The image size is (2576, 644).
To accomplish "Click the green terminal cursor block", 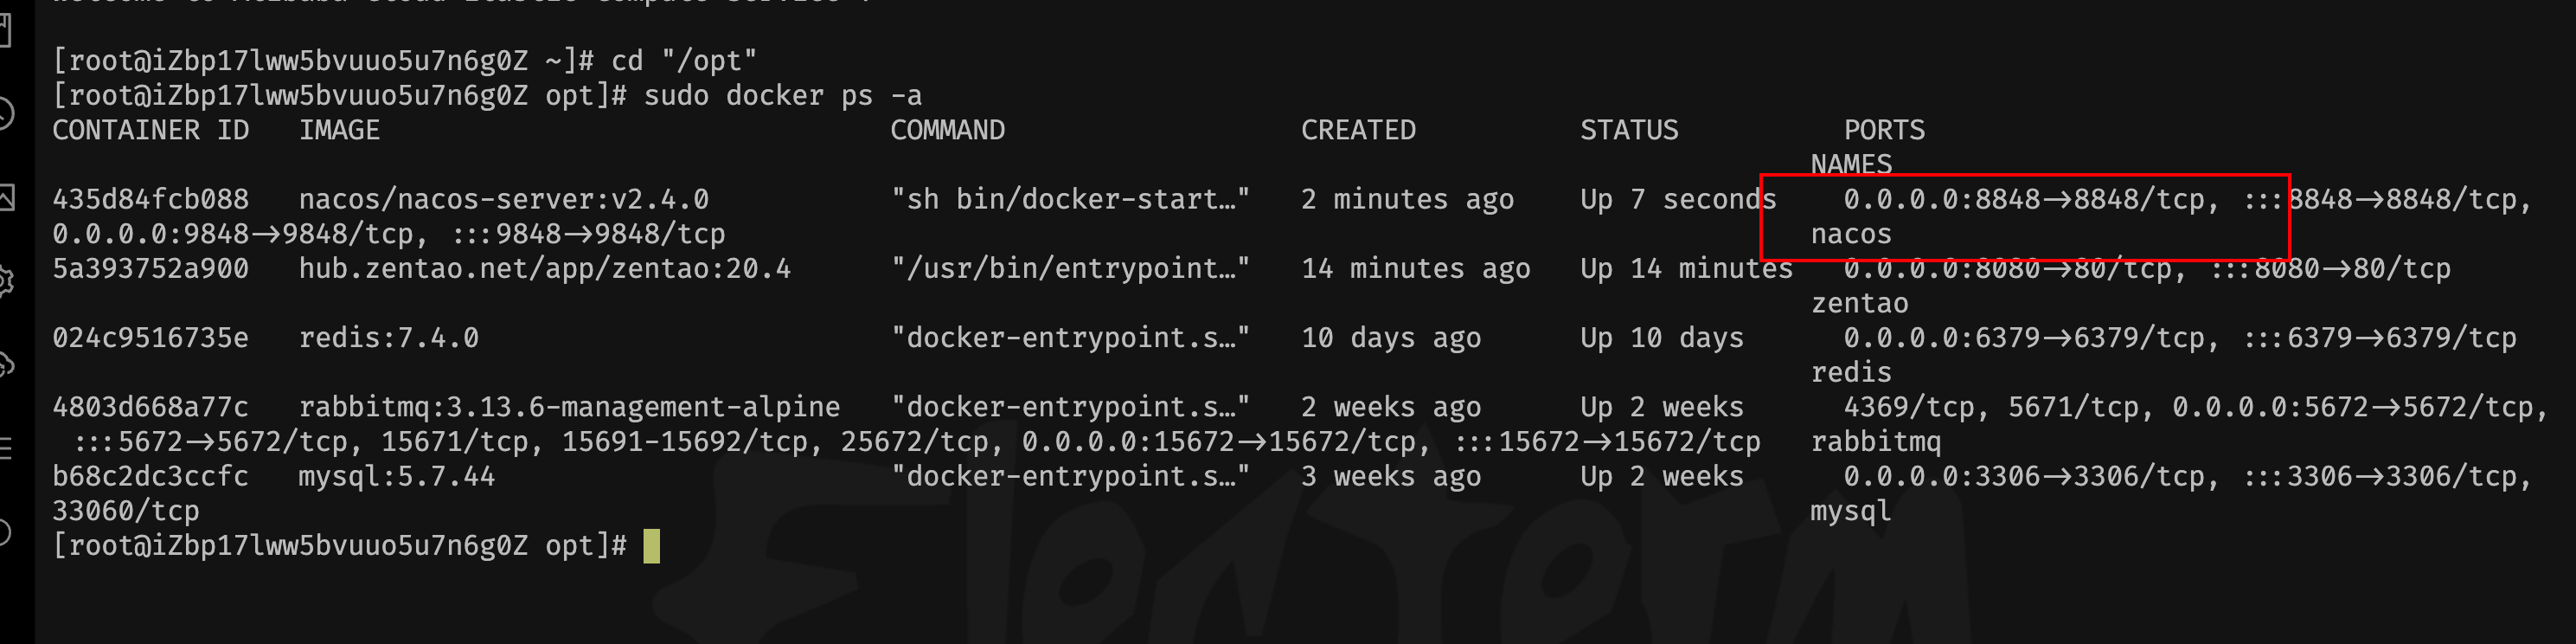I will point(651,546).
